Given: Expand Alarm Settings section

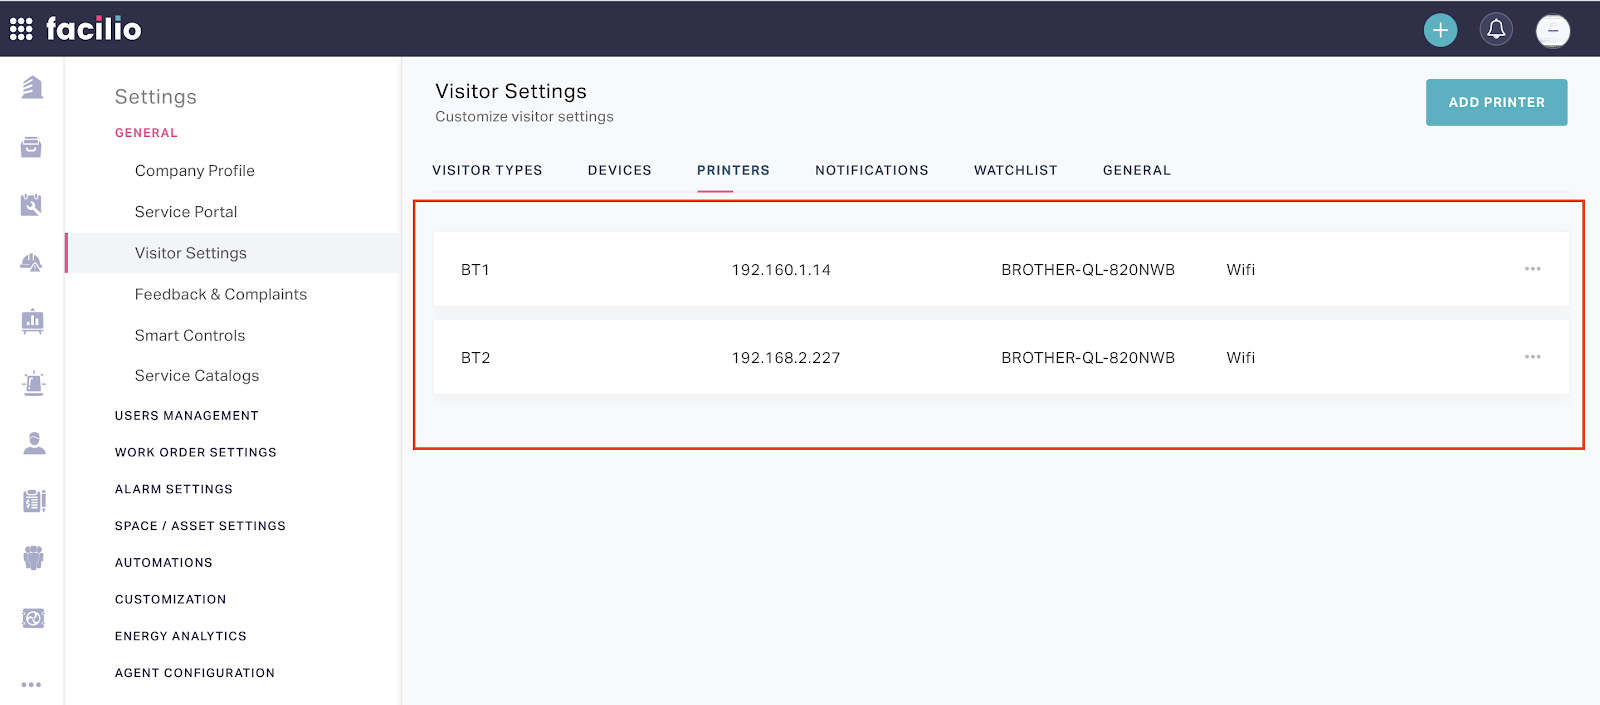Looking at the screenshot, I should point(174,489).
